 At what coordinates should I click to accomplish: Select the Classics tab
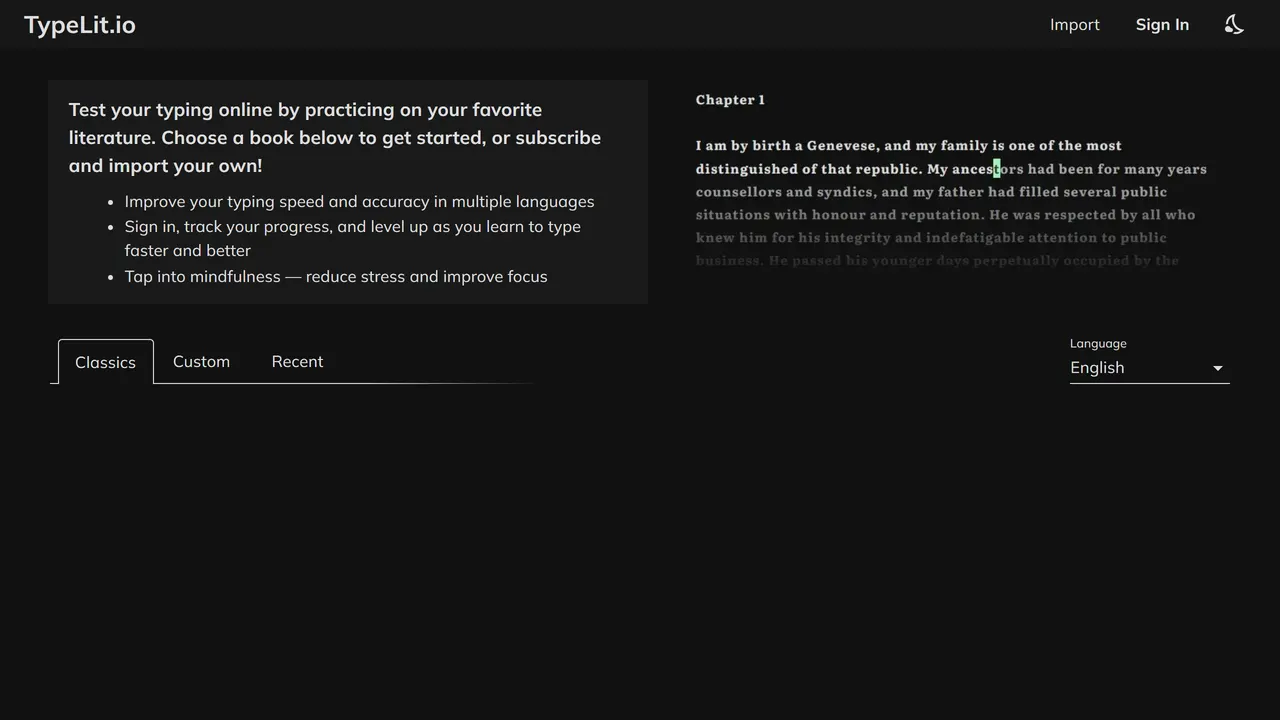click(x=106, y=362)
